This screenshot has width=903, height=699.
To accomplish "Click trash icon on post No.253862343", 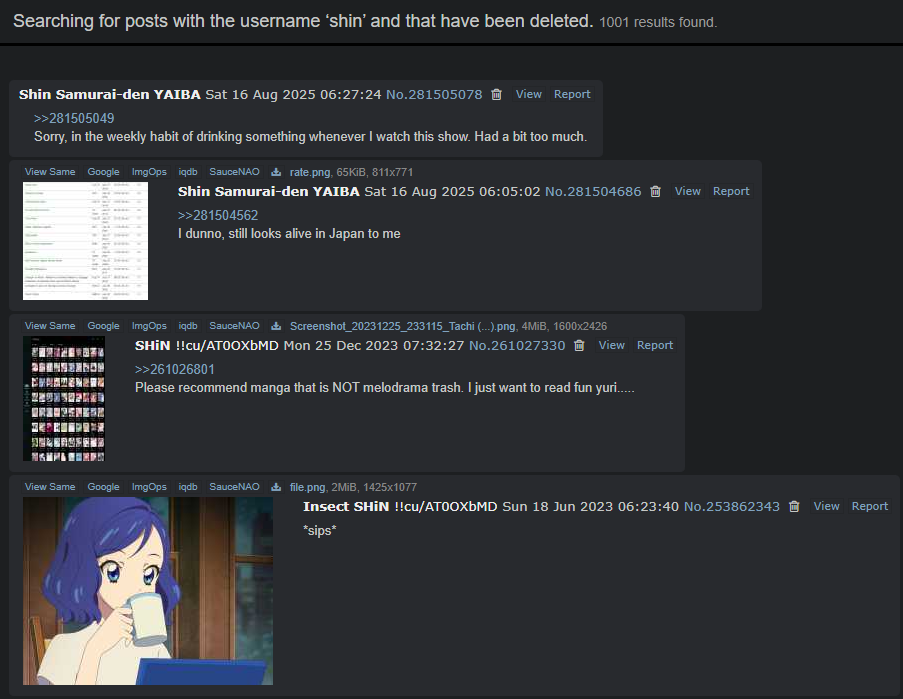I will pos(794,506).
